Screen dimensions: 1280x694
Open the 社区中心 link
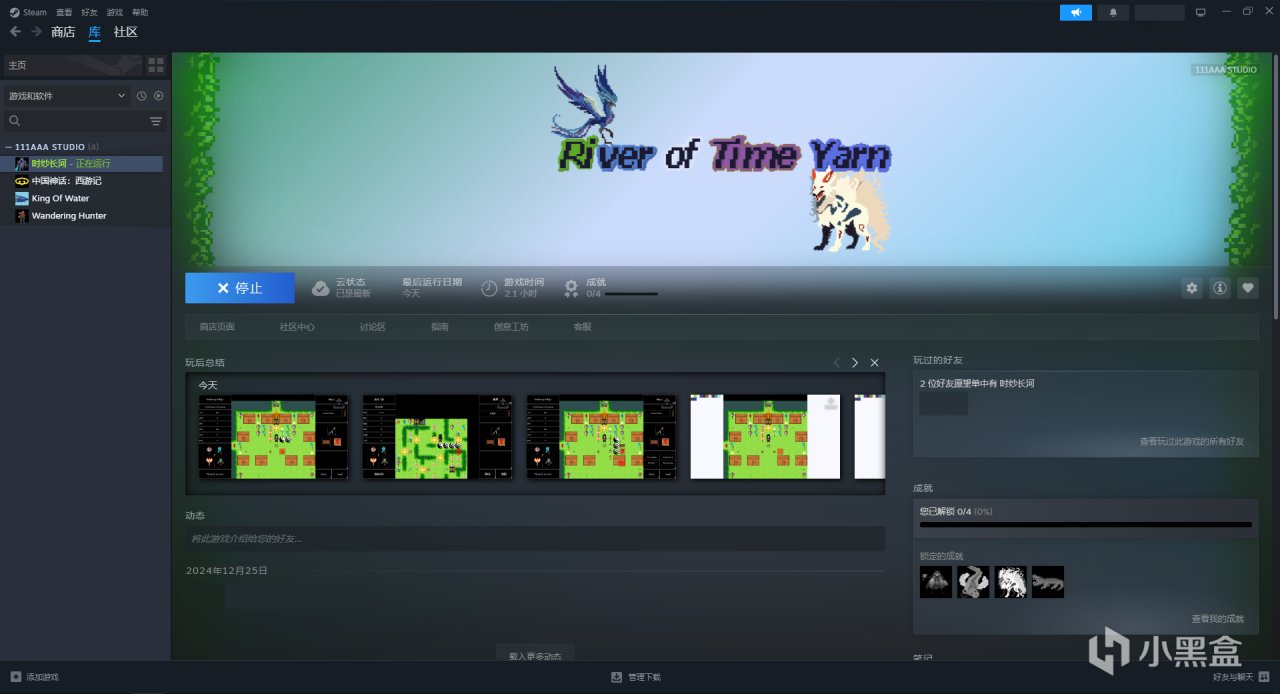point(297,327)
